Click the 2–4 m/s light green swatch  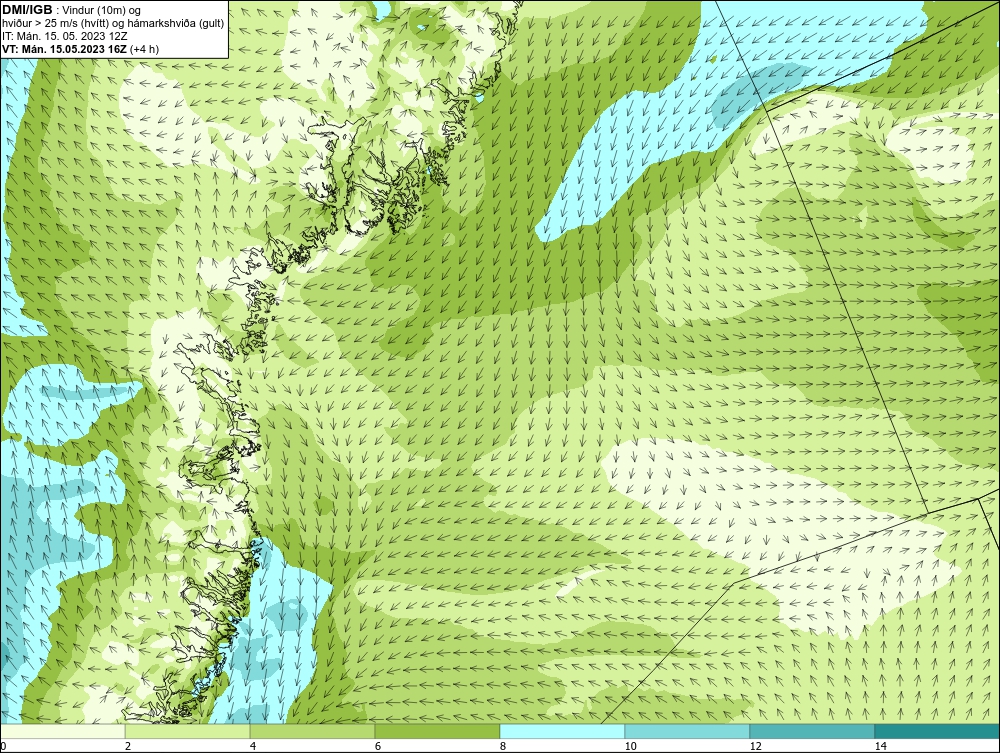pos(188,731)
